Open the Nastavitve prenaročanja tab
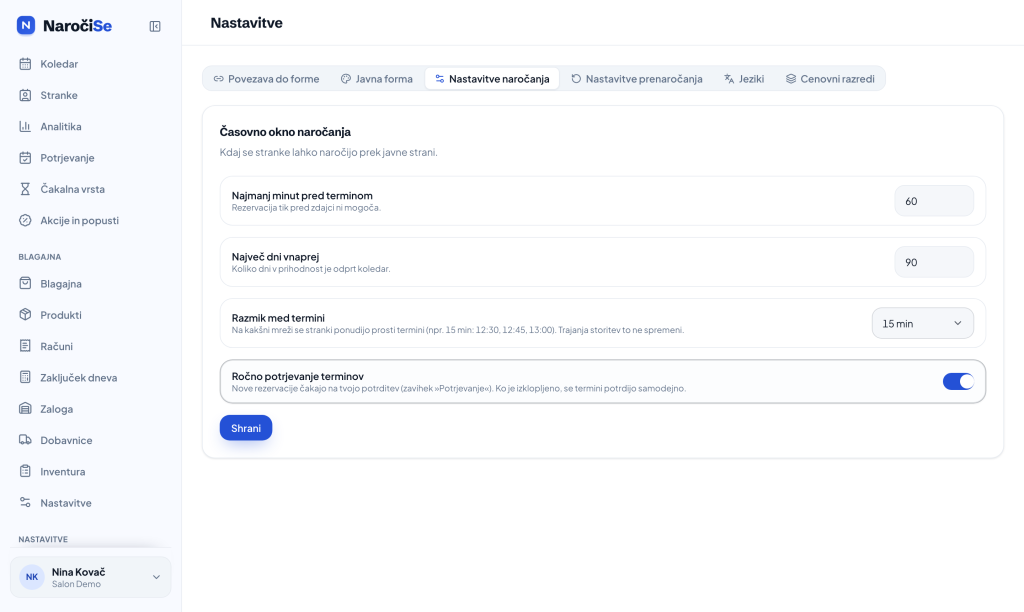This screenshot has width=1024, height=612. [x=637, y=78]
